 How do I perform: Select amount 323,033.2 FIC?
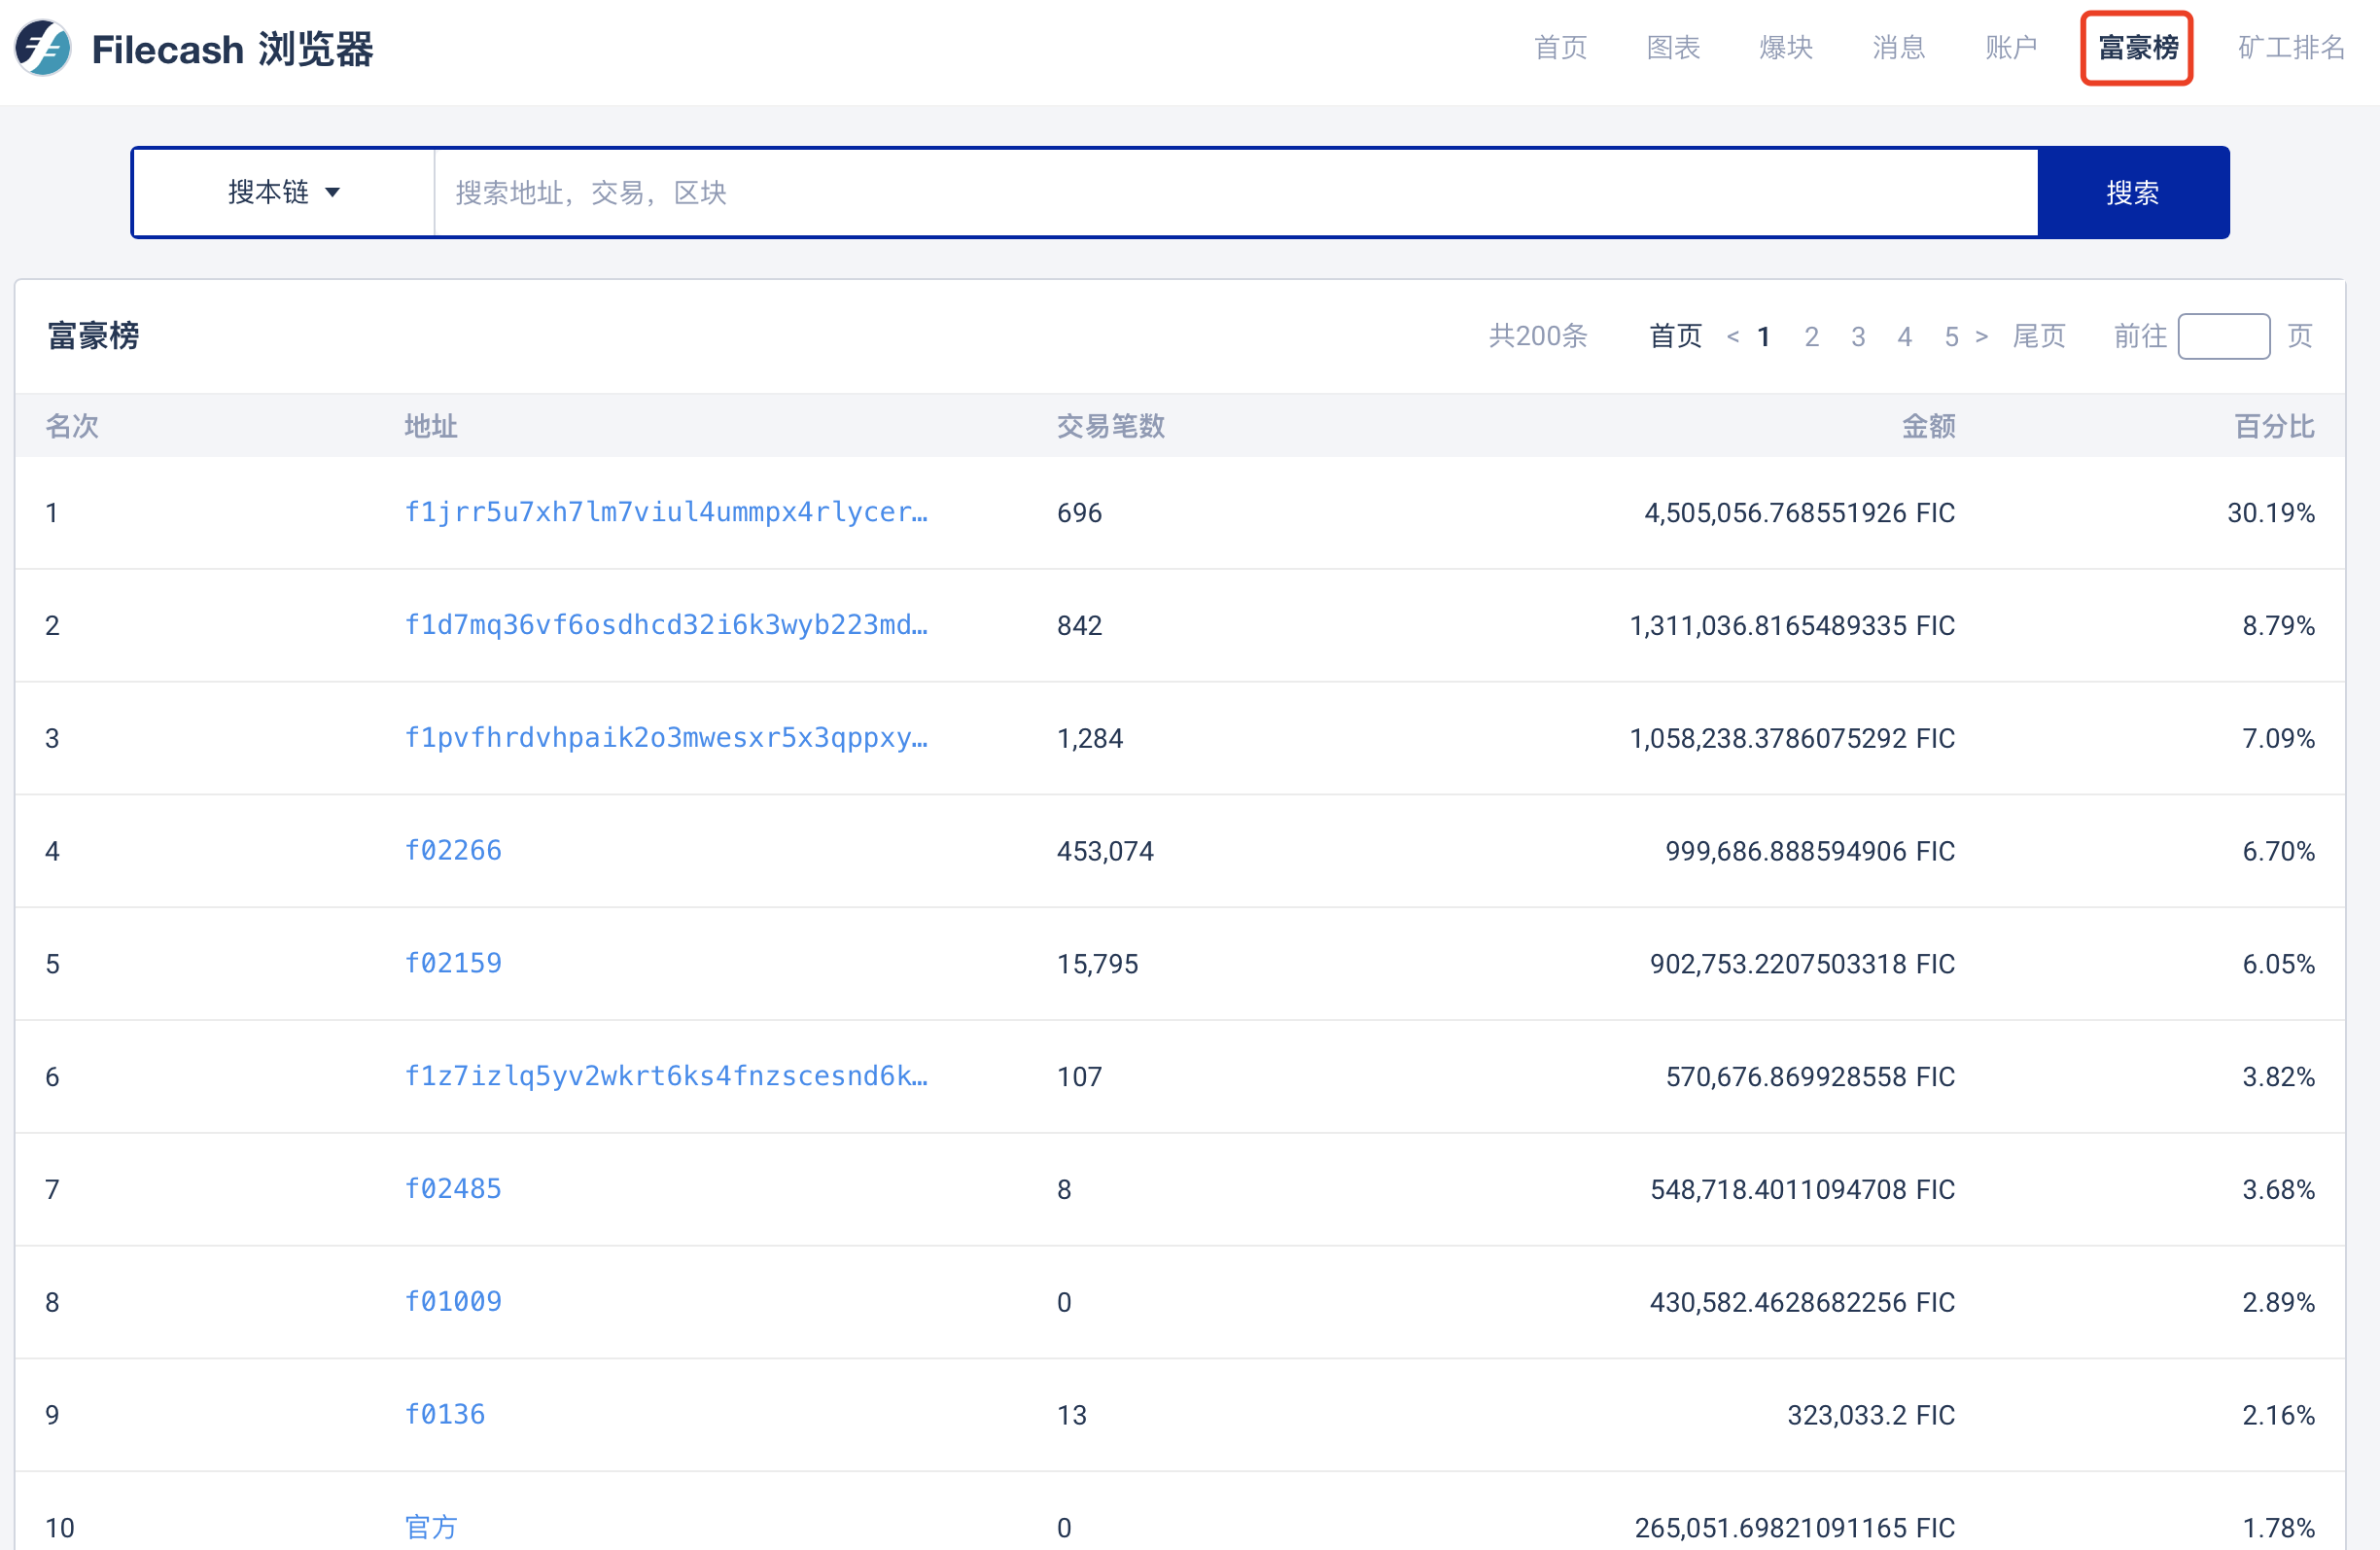point(1870,1415)
